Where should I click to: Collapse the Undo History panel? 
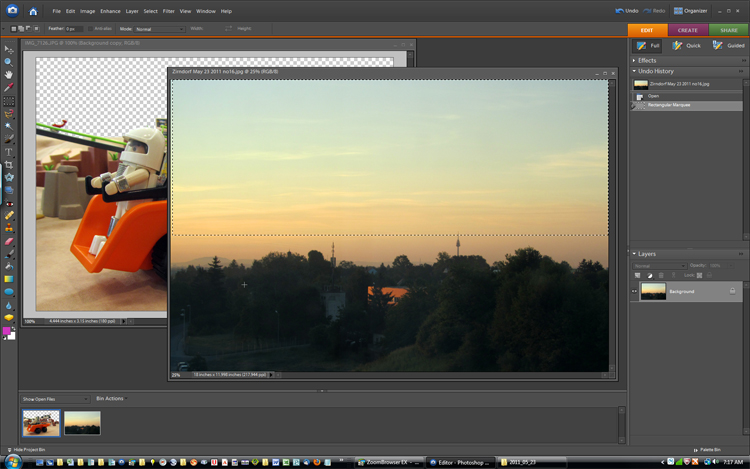pos(634,71)
